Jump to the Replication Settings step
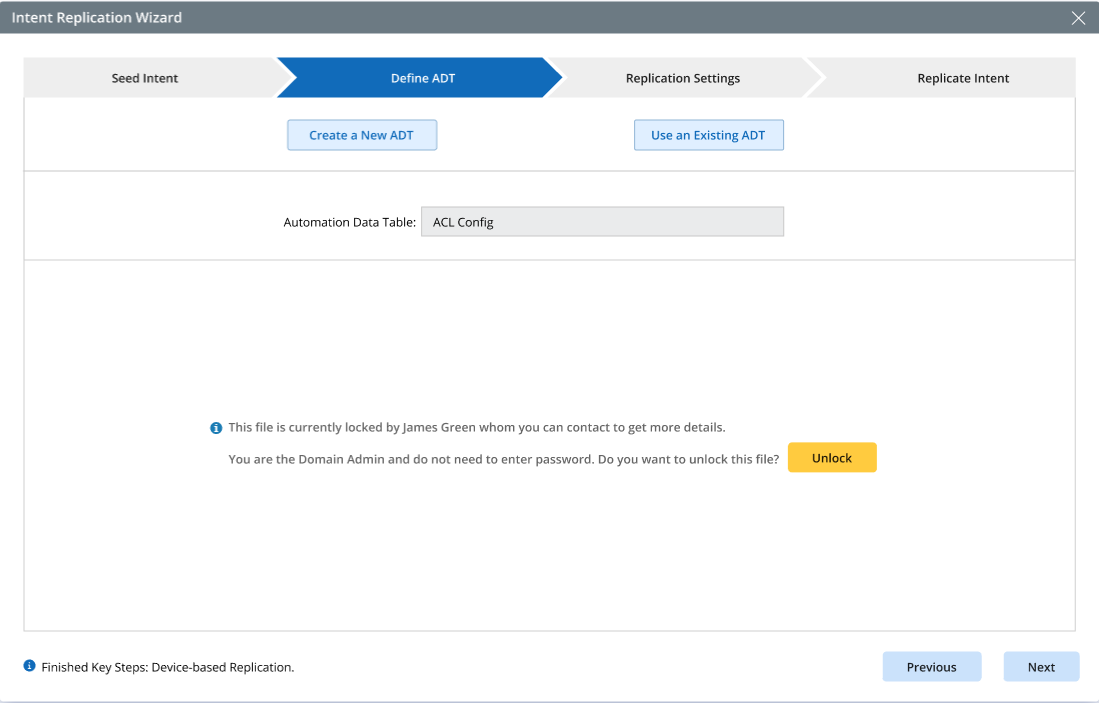 (682, 78)
